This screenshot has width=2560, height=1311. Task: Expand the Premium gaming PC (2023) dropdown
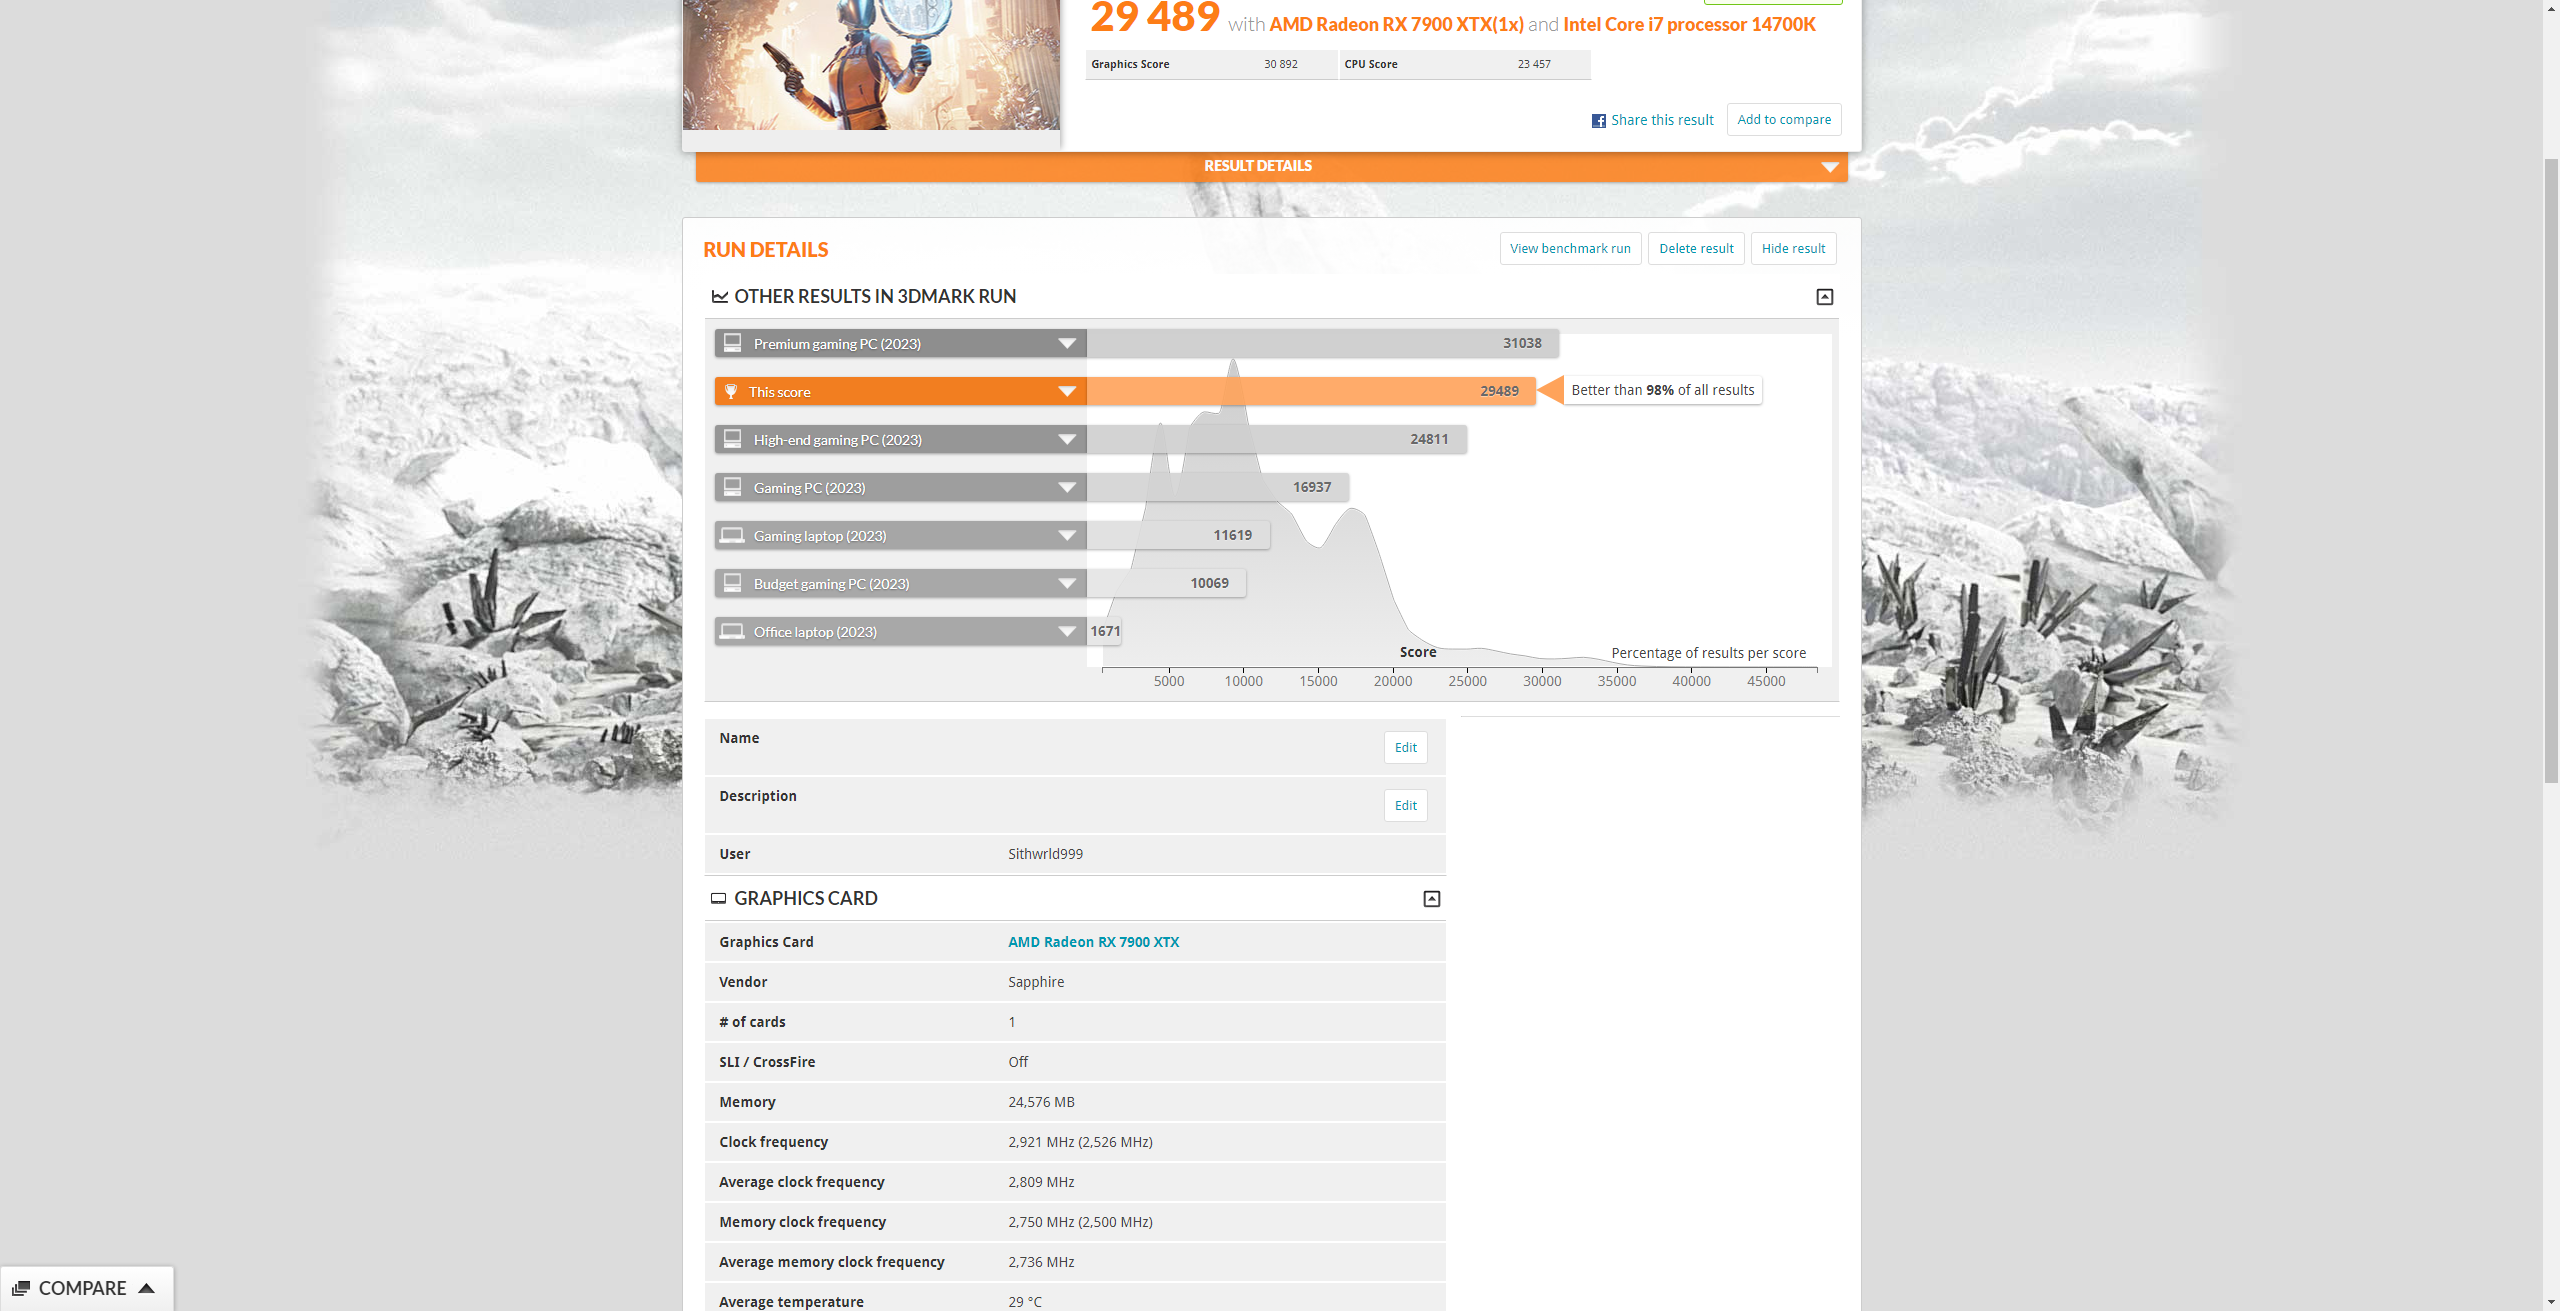[x=1067, y=344]
